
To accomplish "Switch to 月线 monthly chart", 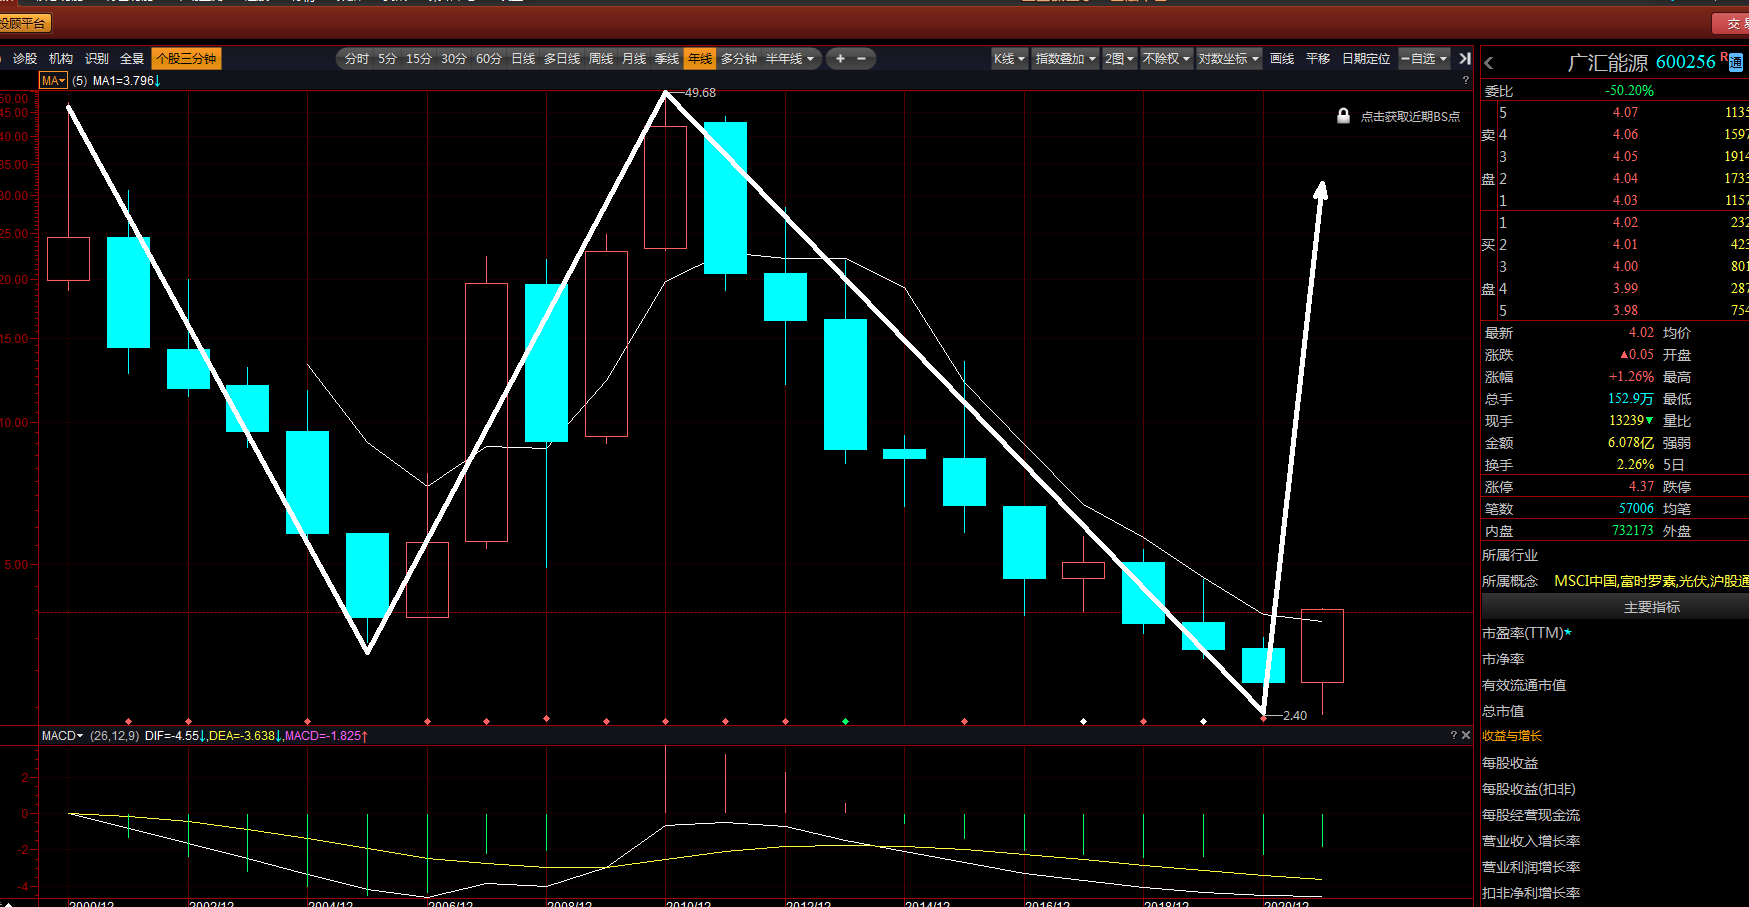I will pyautogui.click(x=634, y=59).
